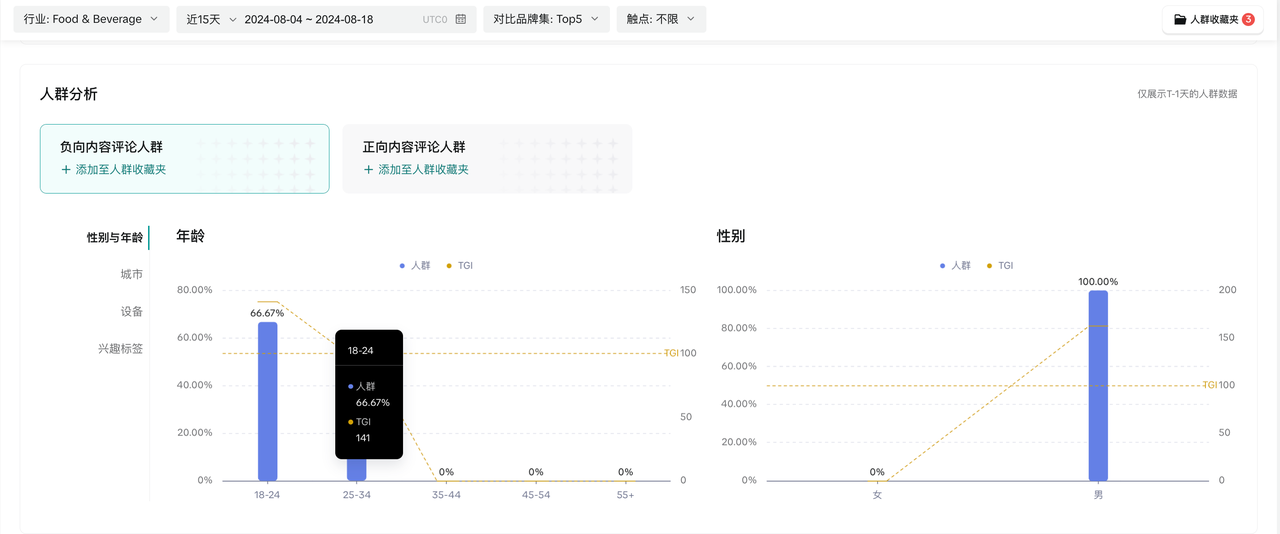This screenshot has width=1280, height=534.
Task: Click the calendar icon in date picker
Action: click(460, 19)
